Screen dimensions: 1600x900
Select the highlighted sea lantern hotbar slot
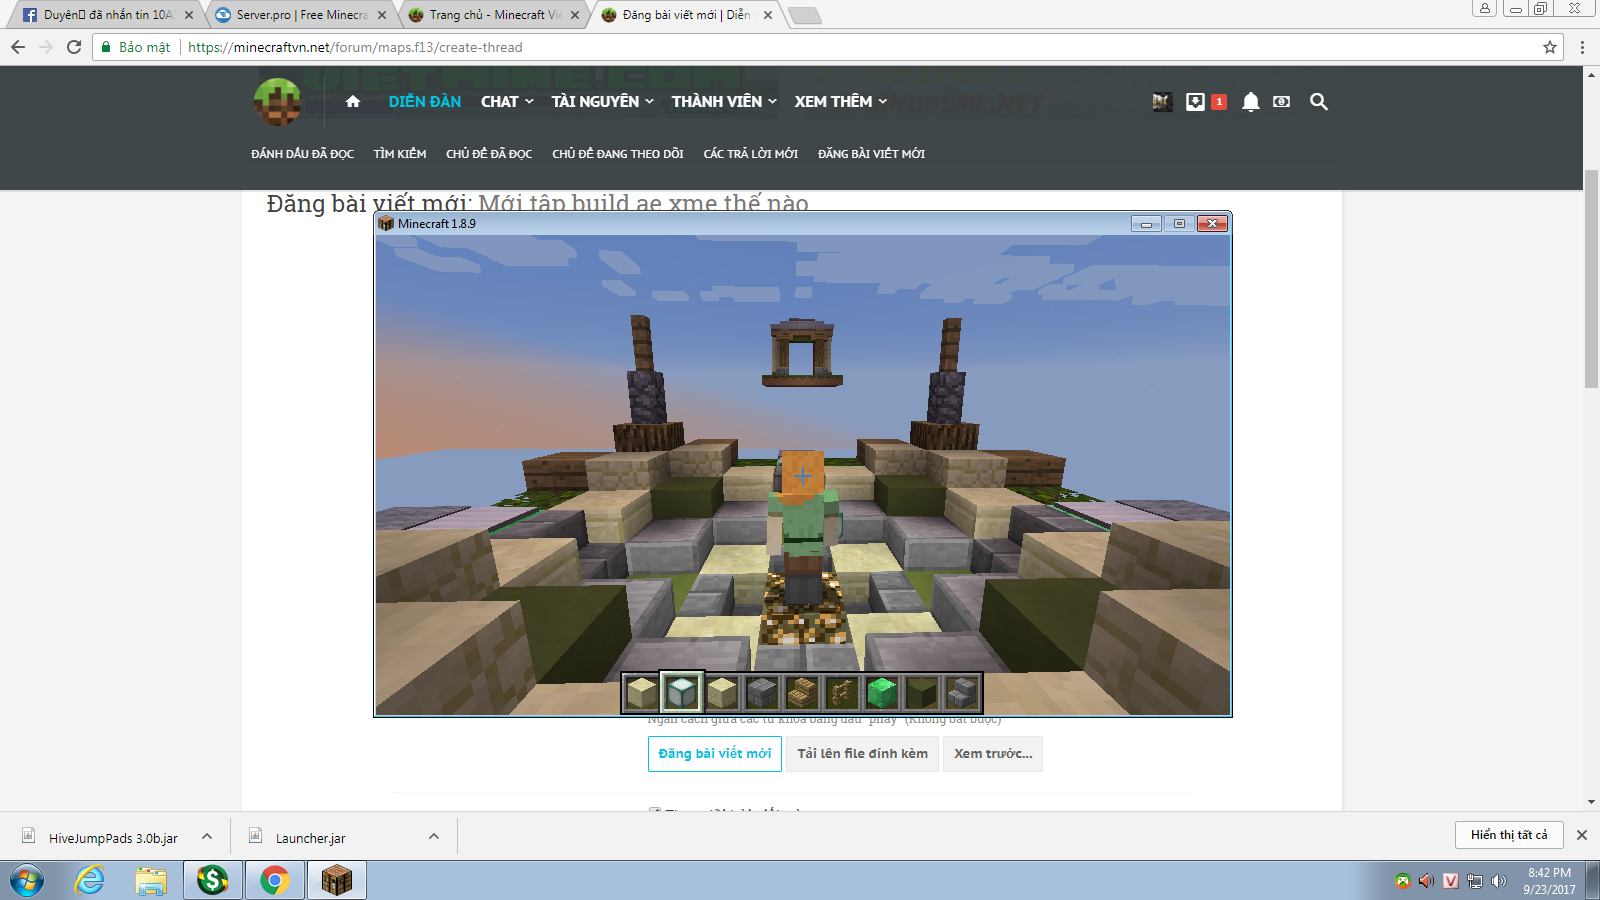click(681, 692)
